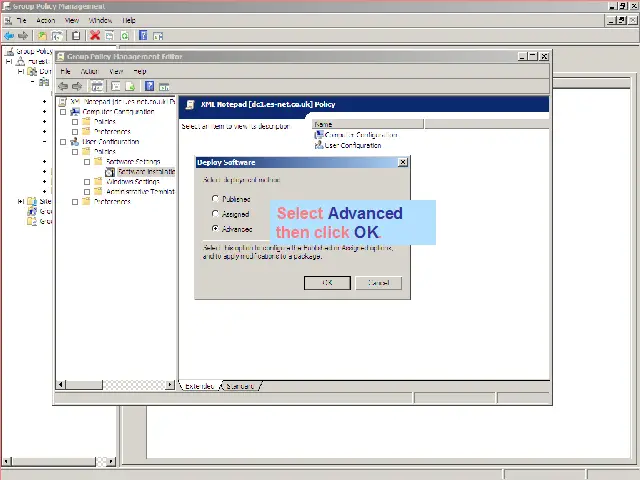640x480 pixels.
Task: Open the Action menu in the Editor window
Action: click(x=89, y=72)
